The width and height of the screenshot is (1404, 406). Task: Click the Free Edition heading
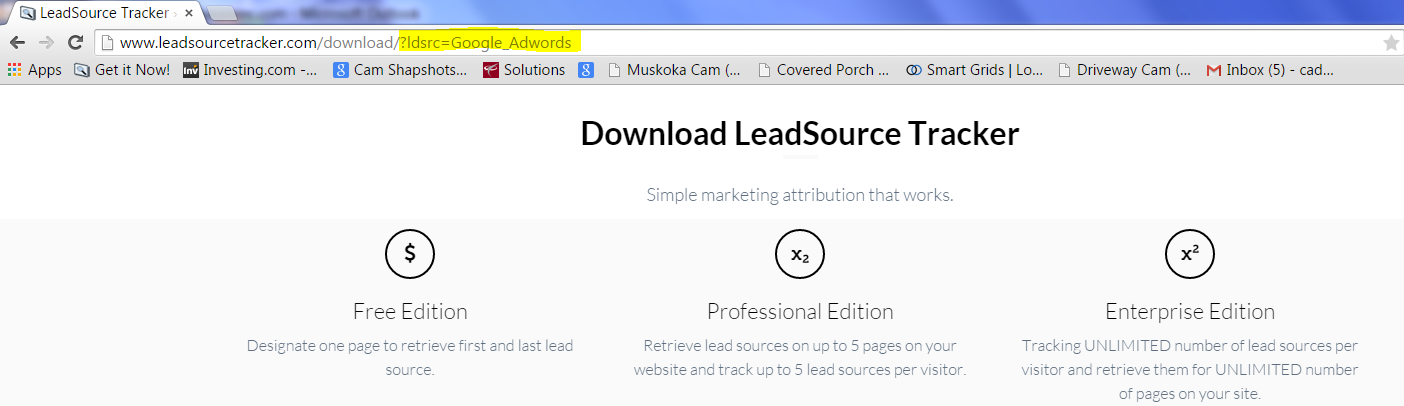click(x=410, y=311)
